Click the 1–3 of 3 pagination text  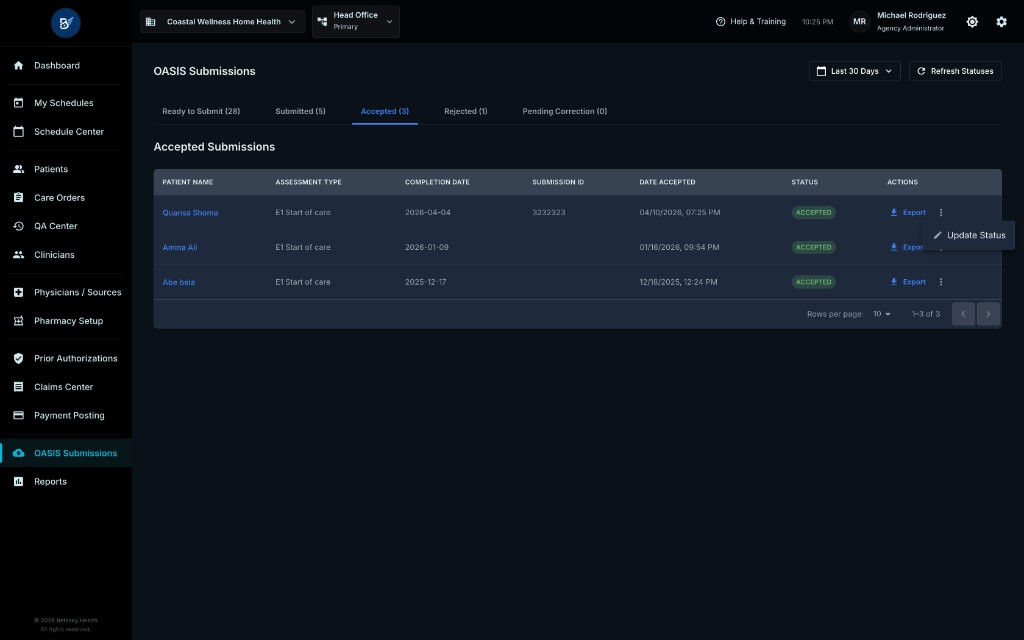pos(925,314)
